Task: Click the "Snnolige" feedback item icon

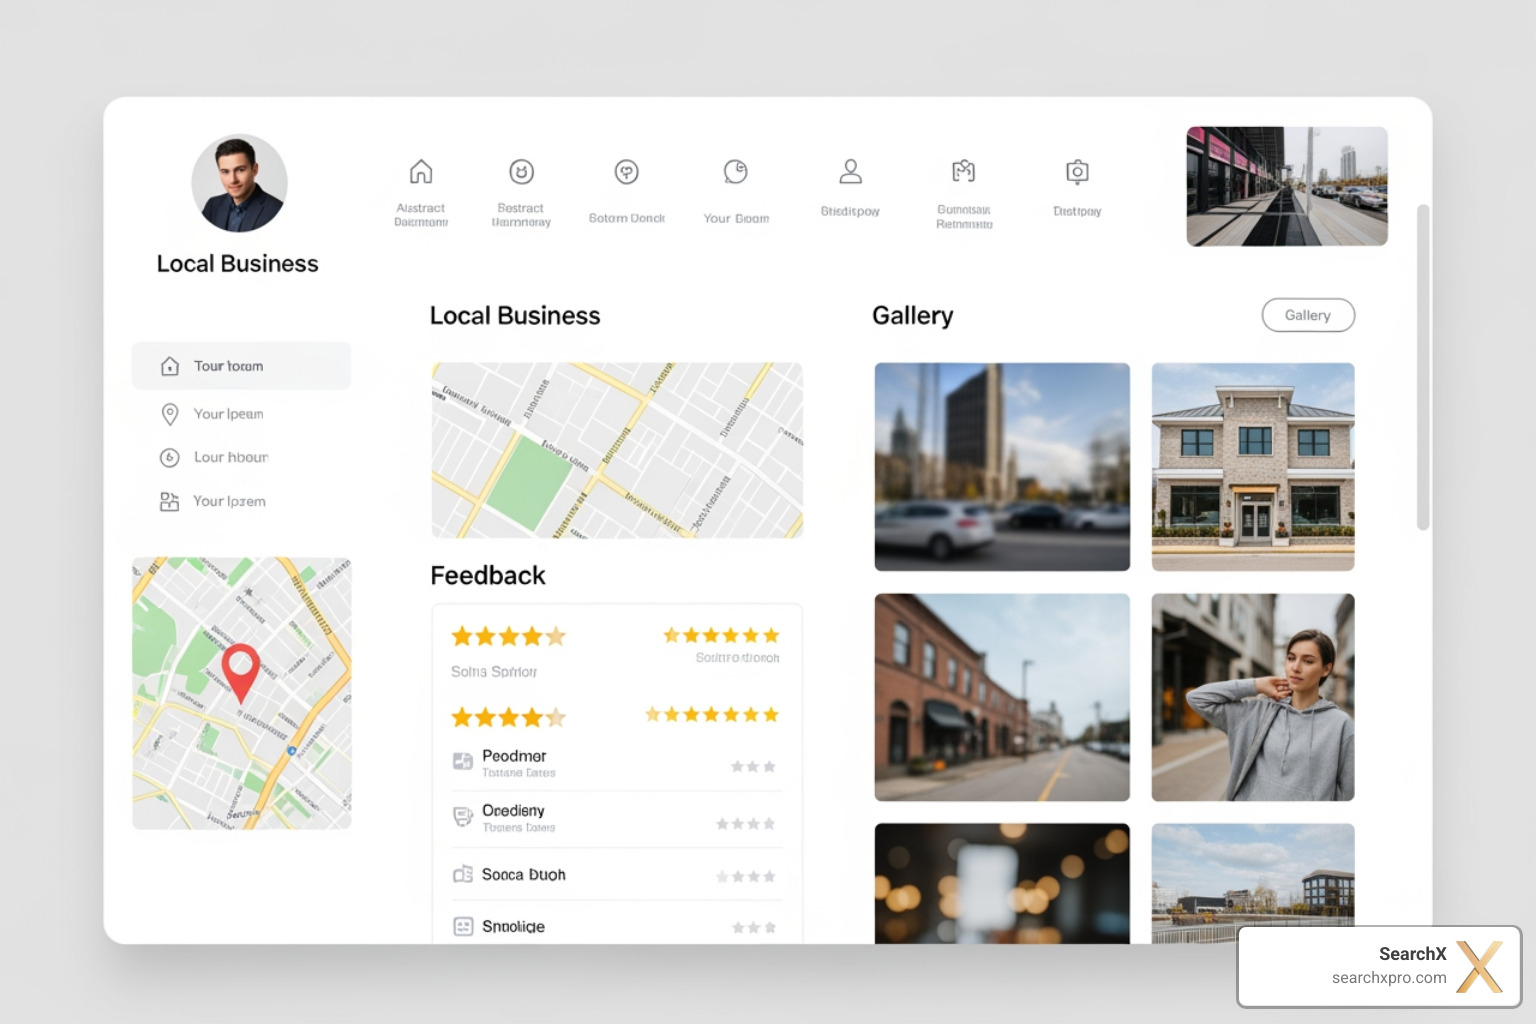Action: 462,926
